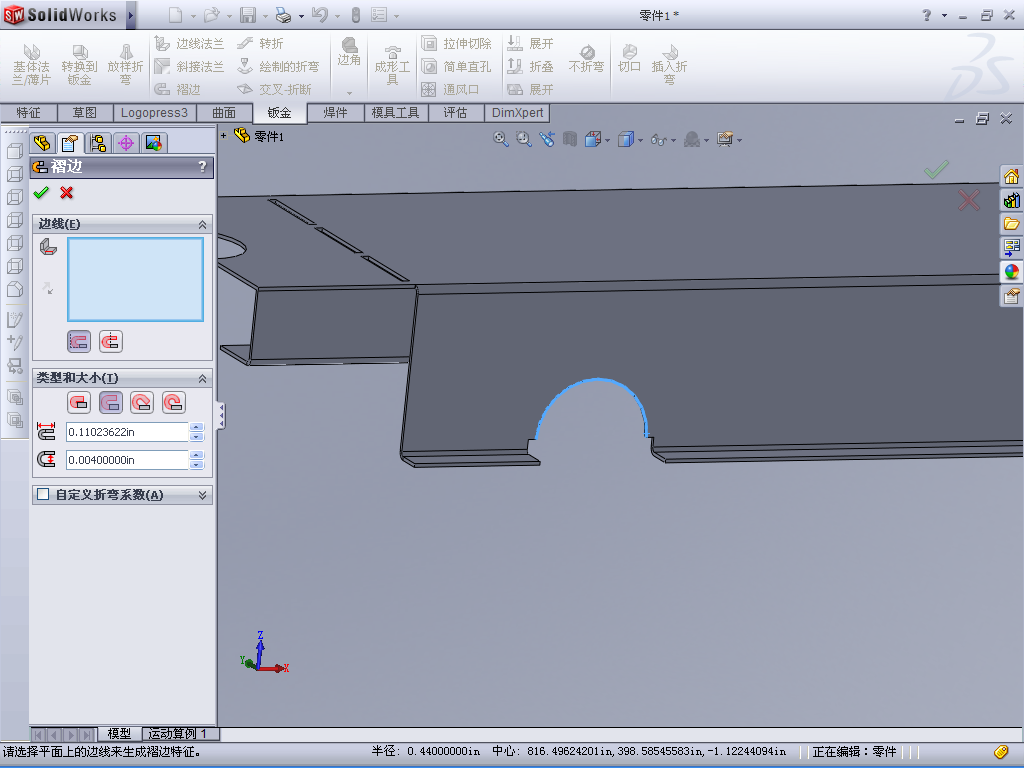Open the DisplayManager tab
1024x768 pixels.
pos(154,142)
